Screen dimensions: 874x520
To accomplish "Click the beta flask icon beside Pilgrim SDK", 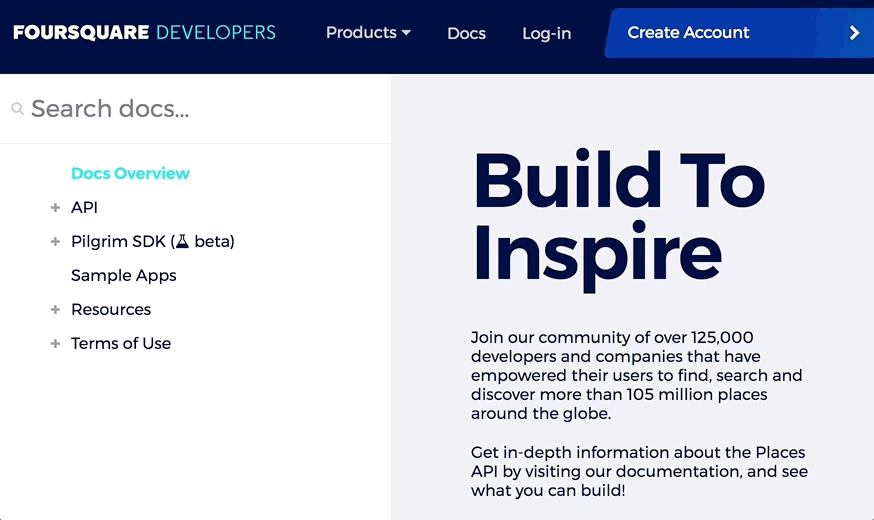I will [x=182, y=241].
